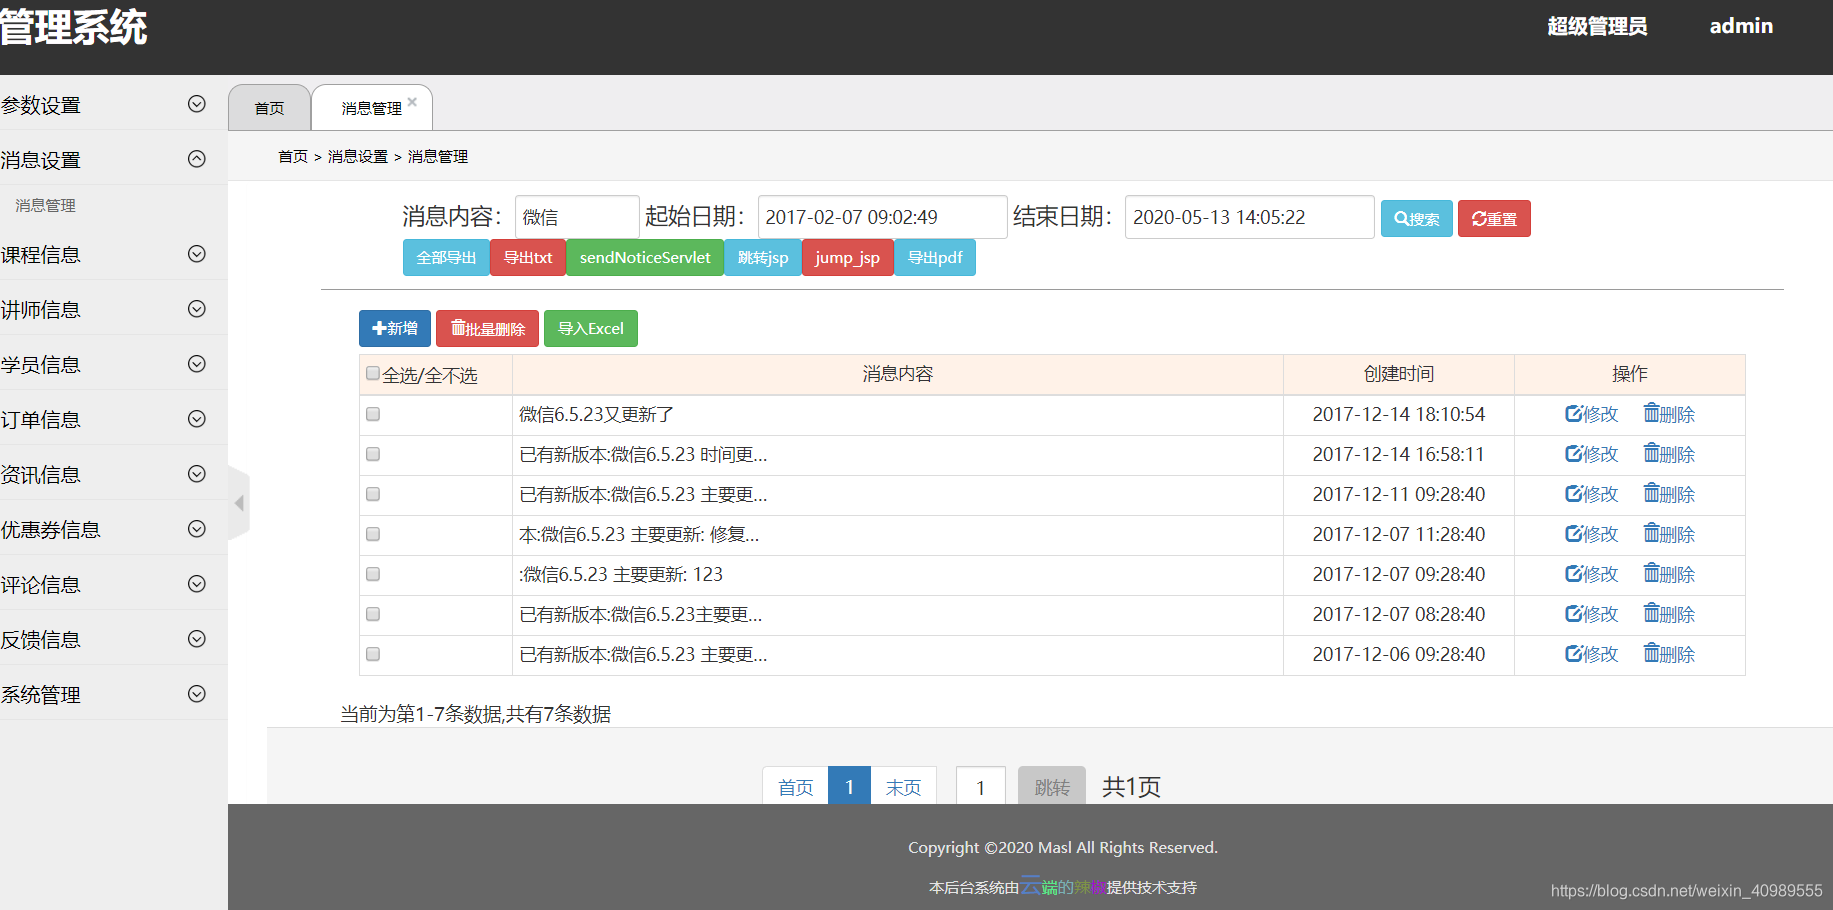Go to 末页 in the pagination
This screenshot has height=910, width=1833.
tap(903, 787)
